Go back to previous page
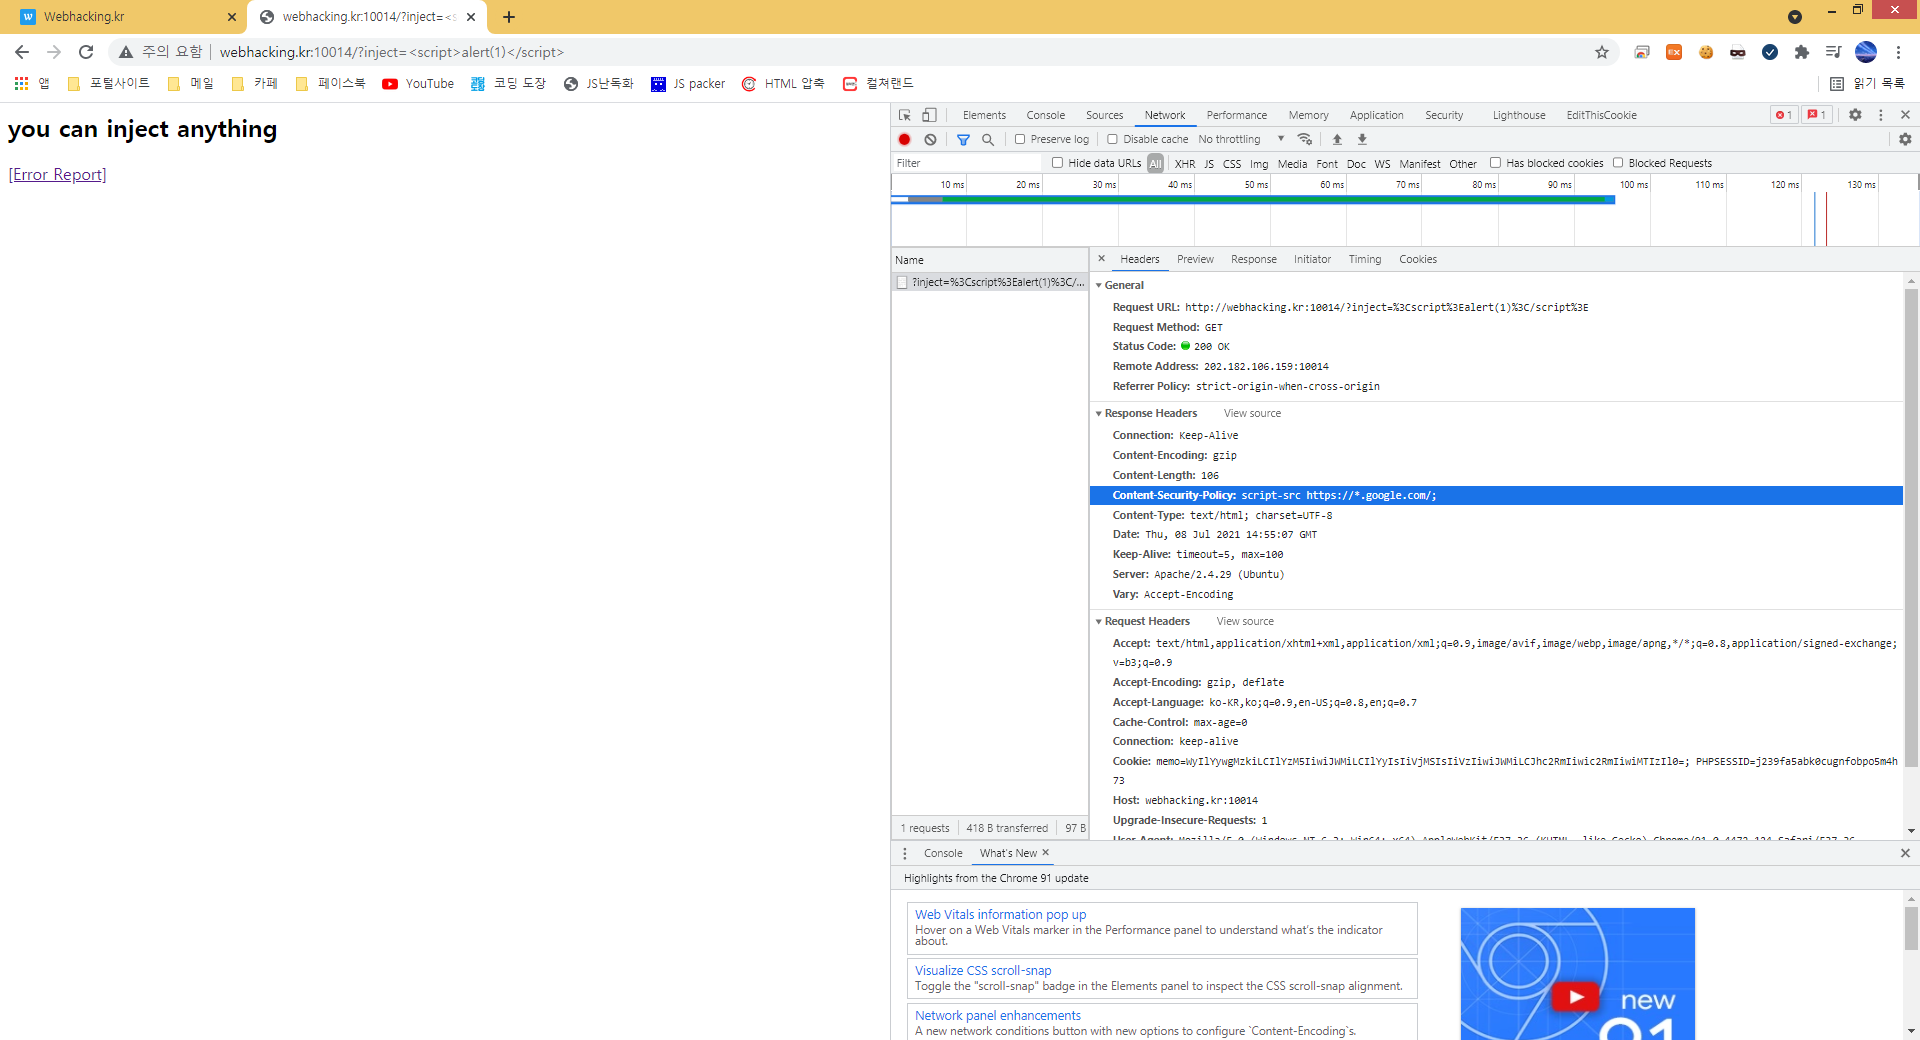Viewport: 1920px width, 1040px height. tap(22, 52)
